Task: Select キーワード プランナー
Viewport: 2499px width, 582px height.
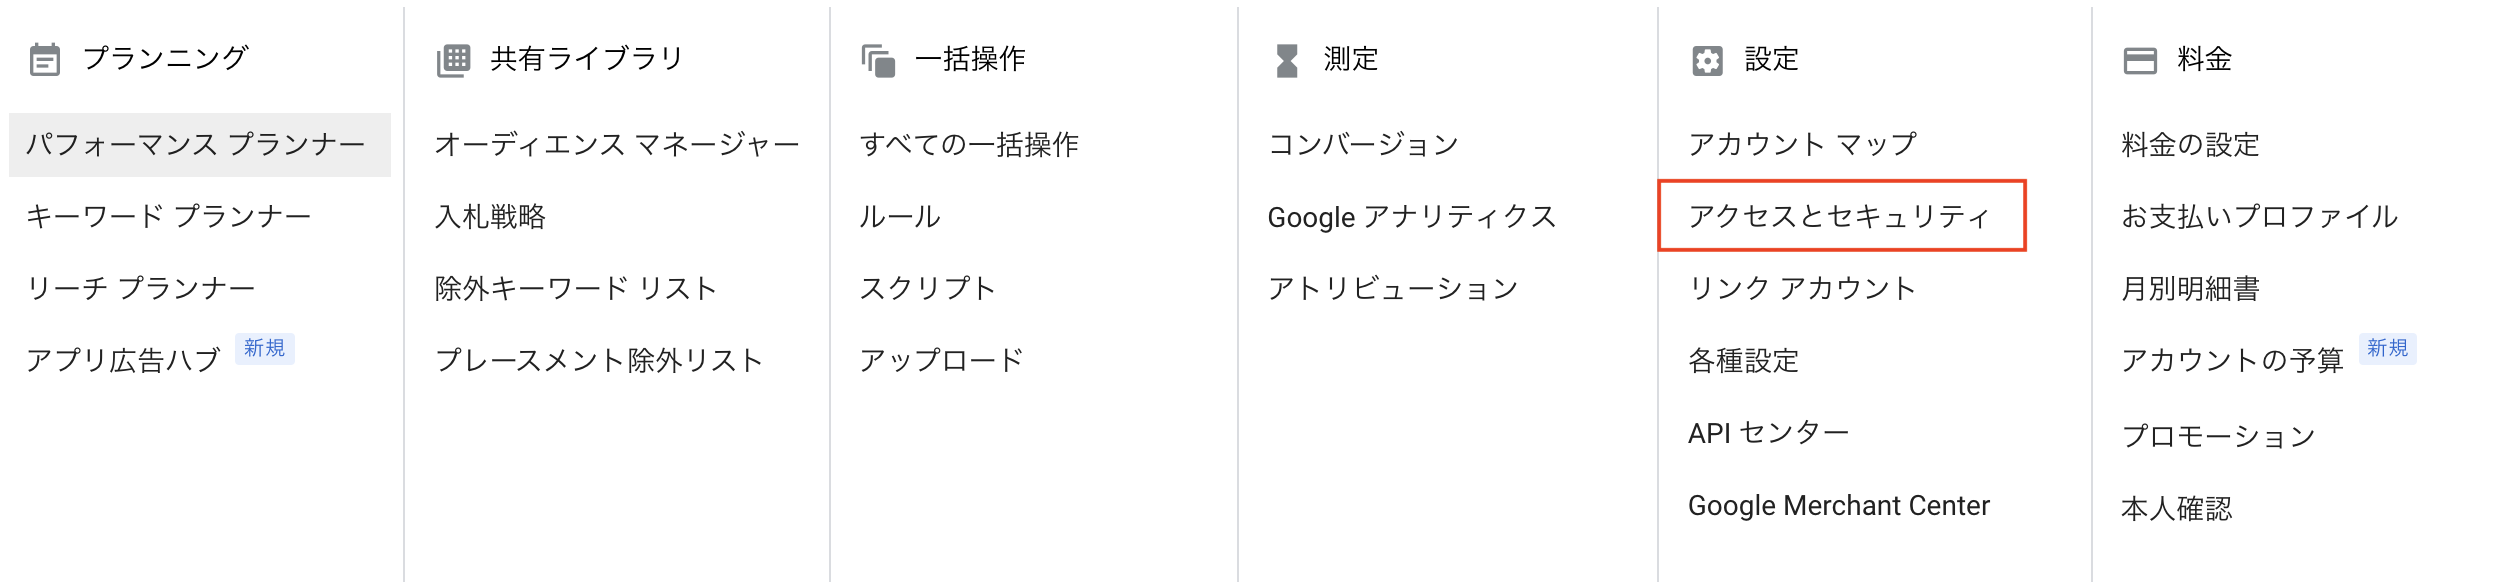Action: [x=169, y=217]
